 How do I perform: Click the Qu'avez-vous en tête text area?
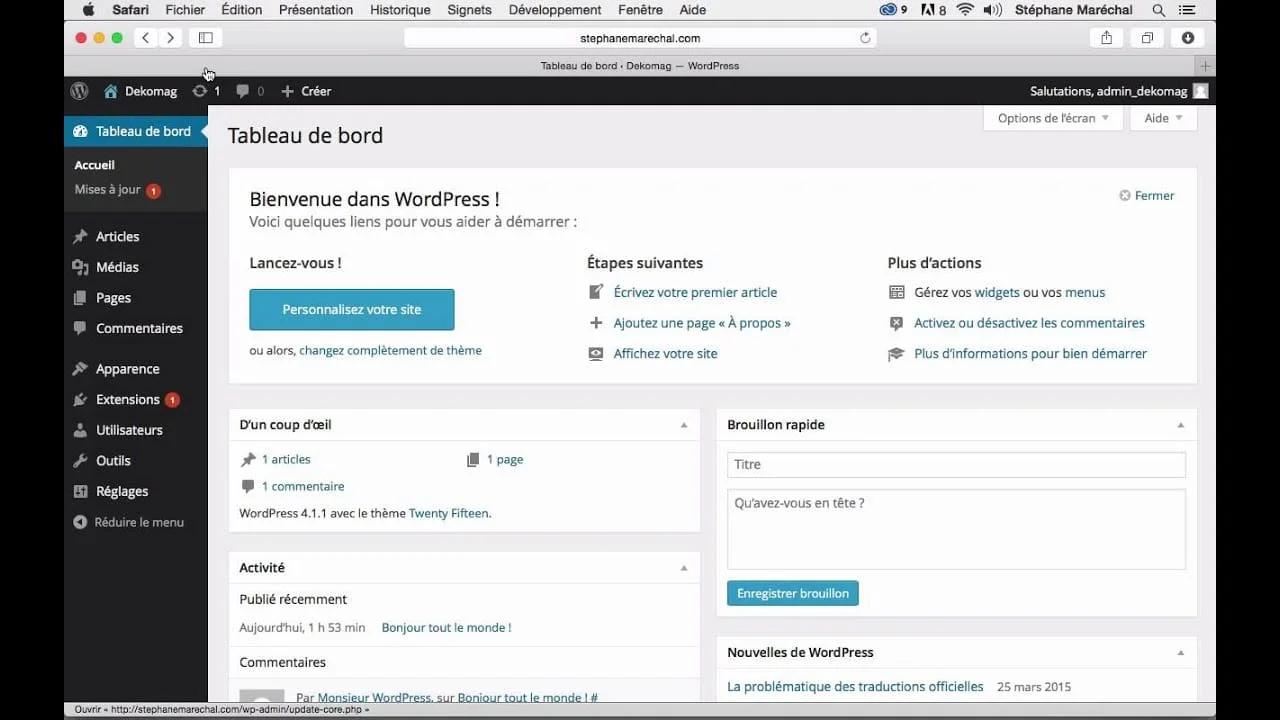pyautogui.click(x=956, y=529)
